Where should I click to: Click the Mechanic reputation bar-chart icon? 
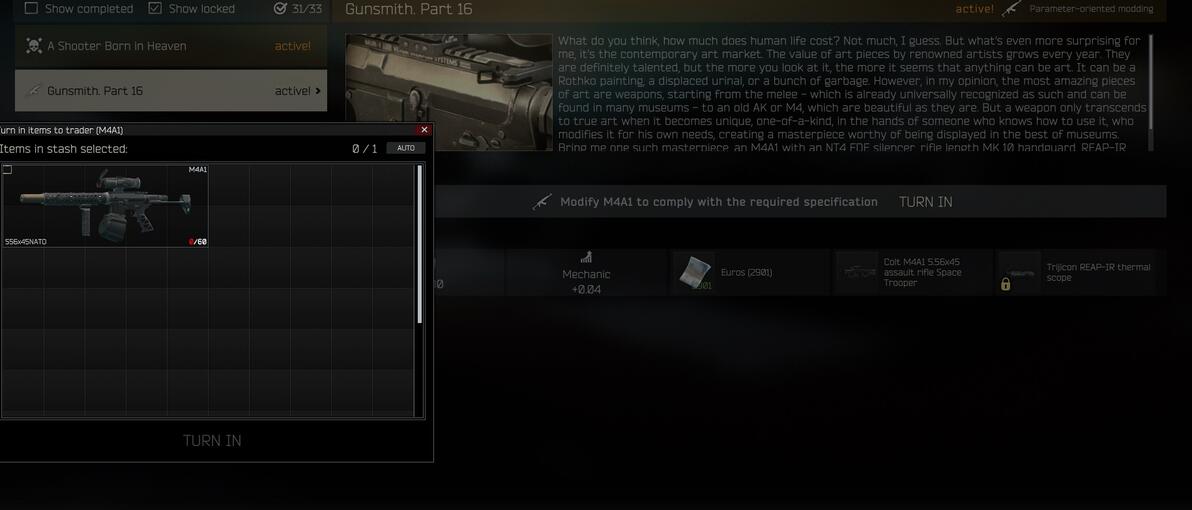586,258
